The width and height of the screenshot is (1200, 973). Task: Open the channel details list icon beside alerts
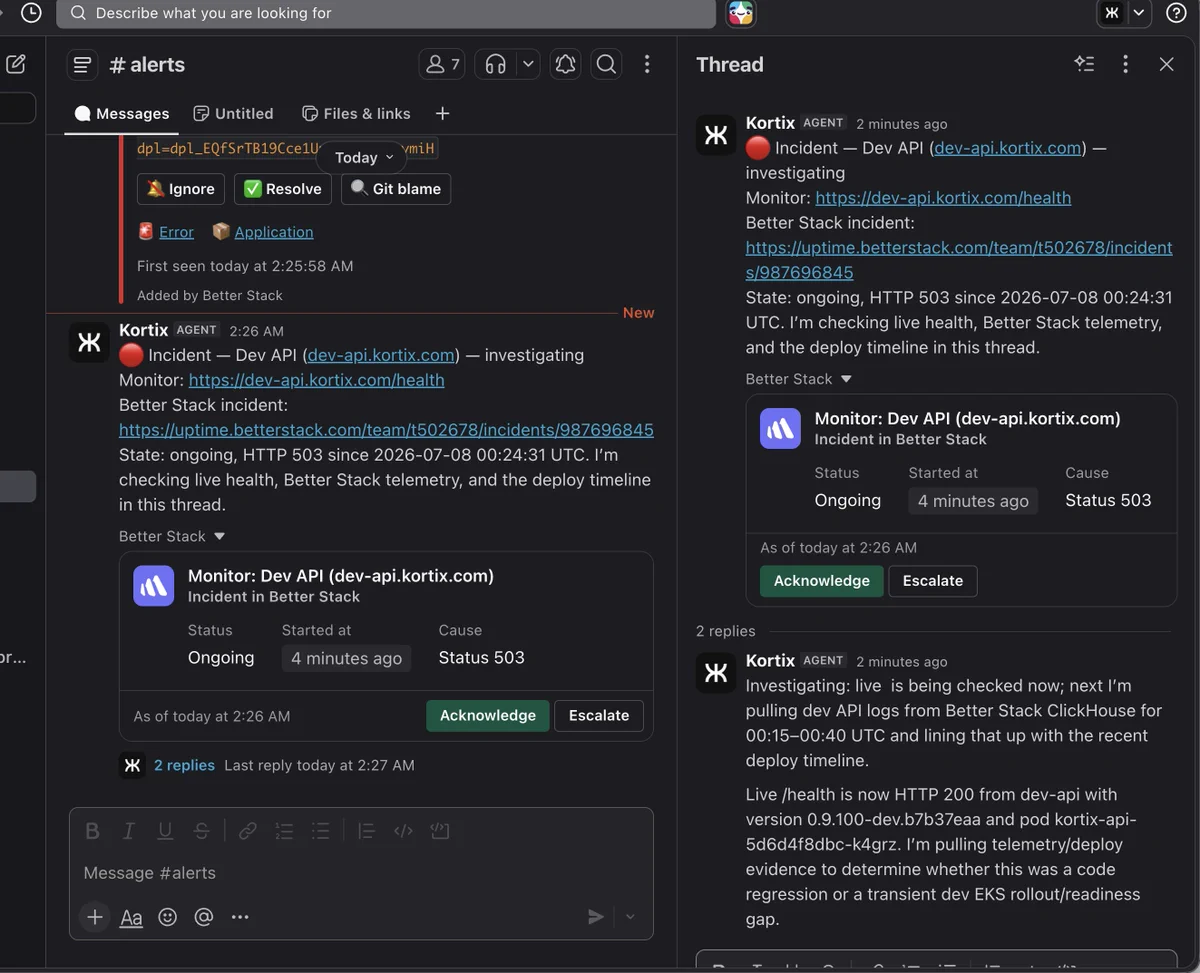coord(83,65)
